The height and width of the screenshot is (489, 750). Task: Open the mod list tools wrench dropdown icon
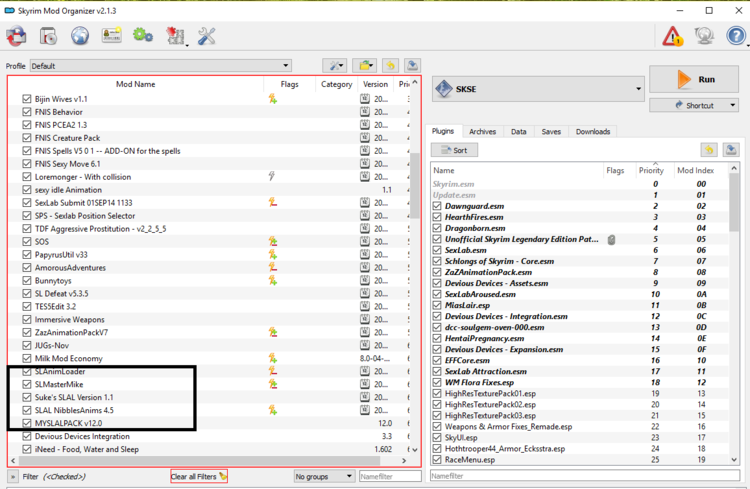[335, 66]
